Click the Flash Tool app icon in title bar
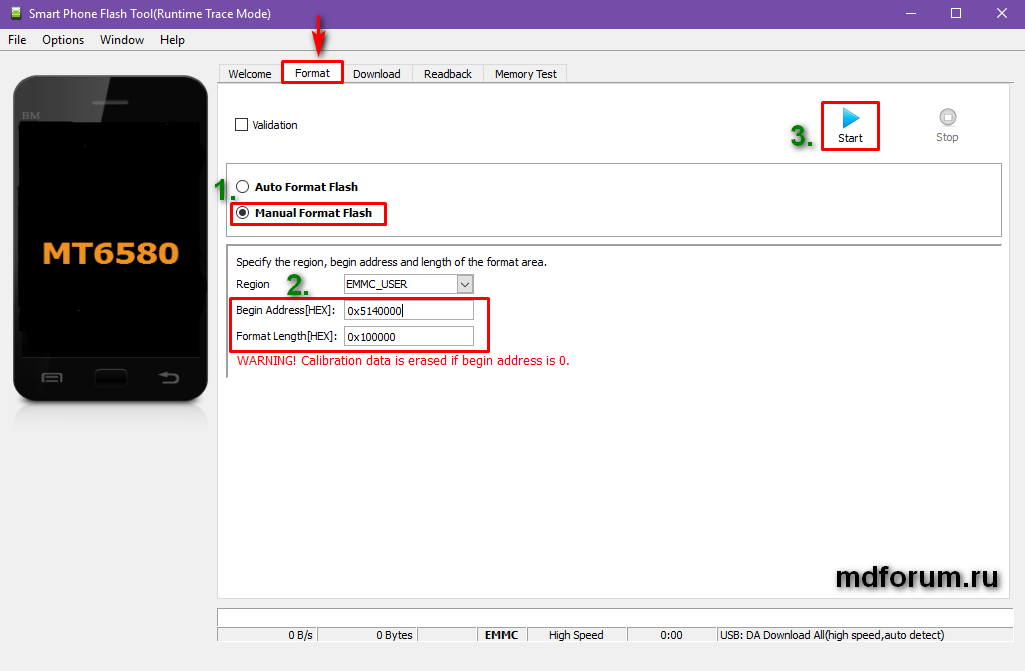The image size is (1025, 671). [x=16, y=13]
